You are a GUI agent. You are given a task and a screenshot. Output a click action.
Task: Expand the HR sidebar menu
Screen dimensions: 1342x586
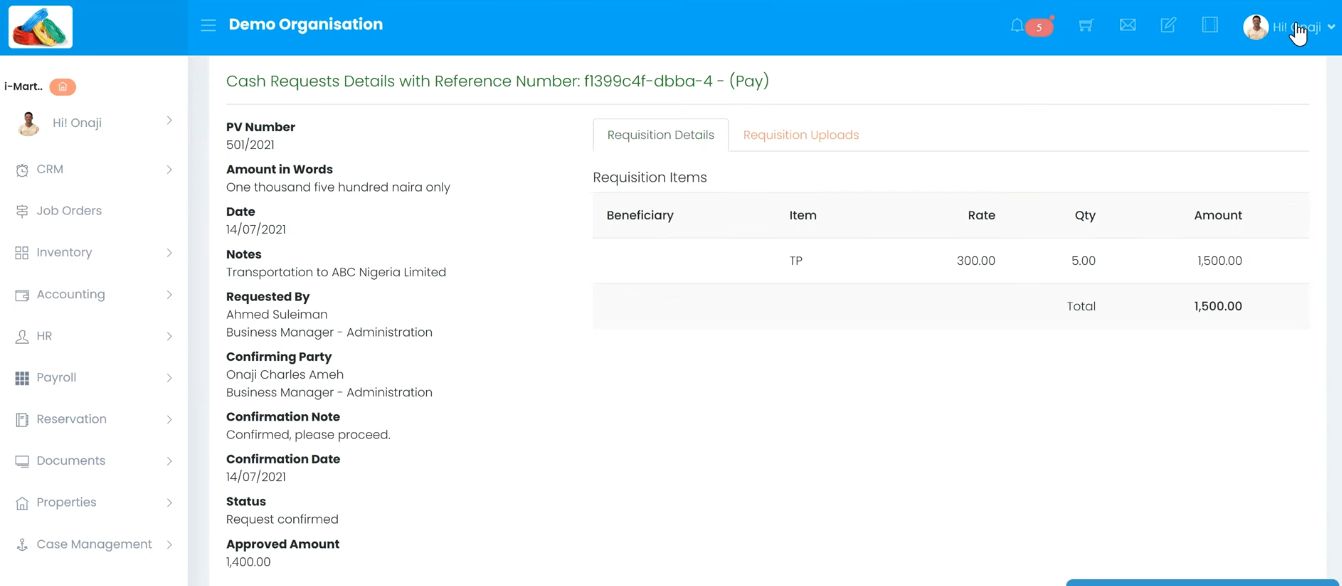(44, 337)
